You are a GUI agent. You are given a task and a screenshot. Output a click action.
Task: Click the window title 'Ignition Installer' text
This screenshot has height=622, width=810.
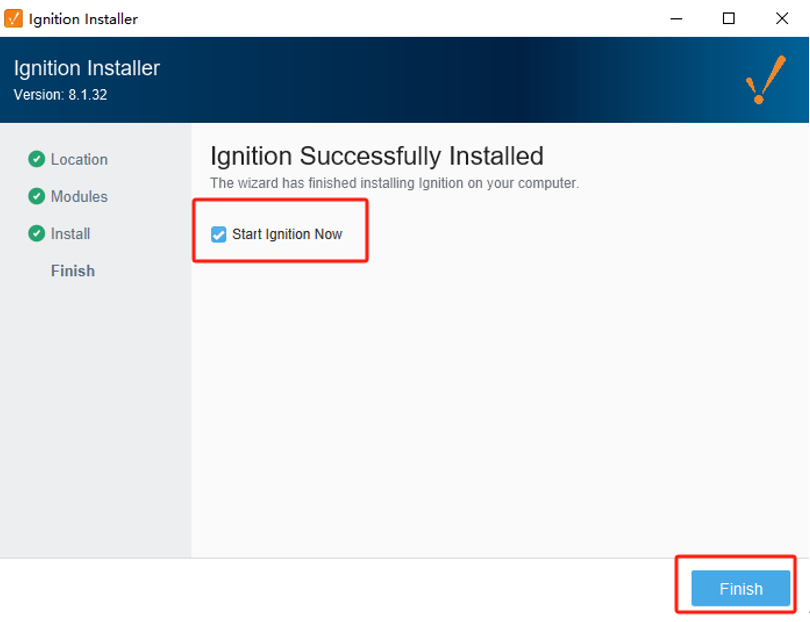(x=83, y=19)
